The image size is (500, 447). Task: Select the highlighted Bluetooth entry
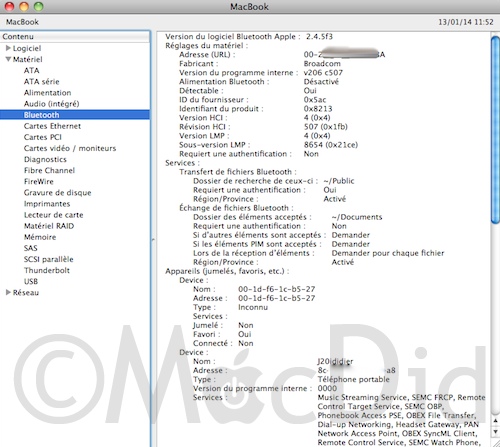tap(75, 115)
